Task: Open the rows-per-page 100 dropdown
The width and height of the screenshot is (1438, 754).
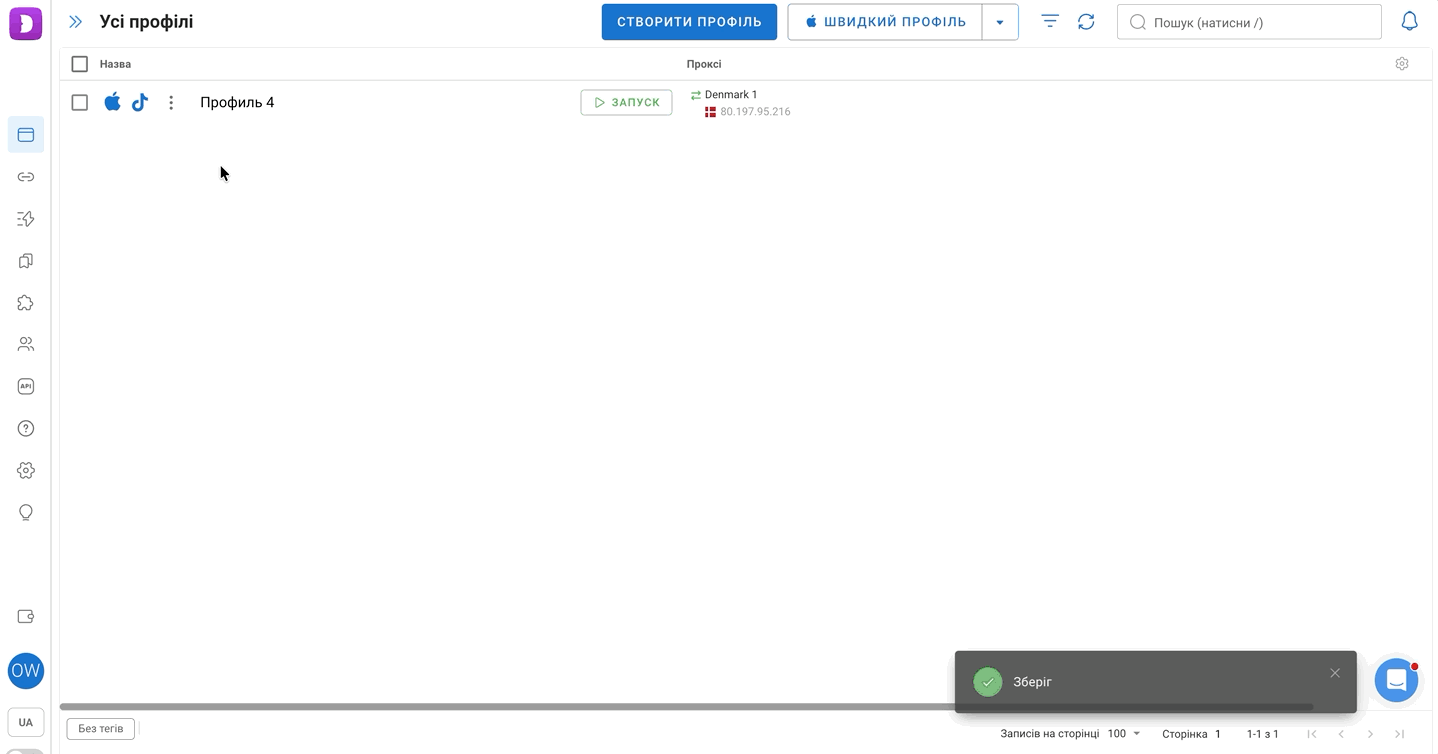Action: [1124, 734]
